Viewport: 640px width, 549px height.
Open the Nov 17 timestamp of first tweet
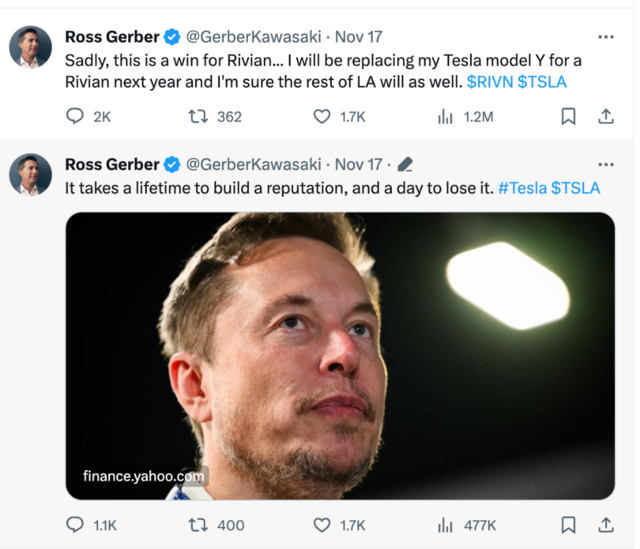(x=359, y=37)
